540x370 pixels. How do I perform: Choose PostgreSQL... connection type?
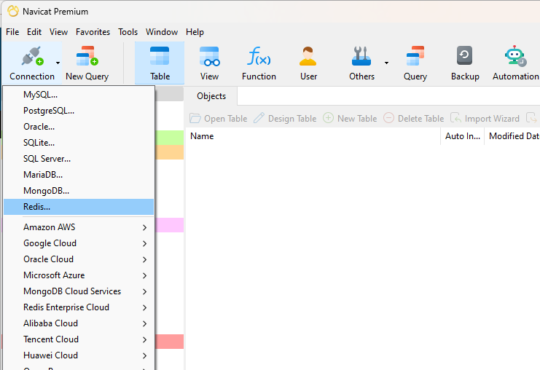(79, 111)
